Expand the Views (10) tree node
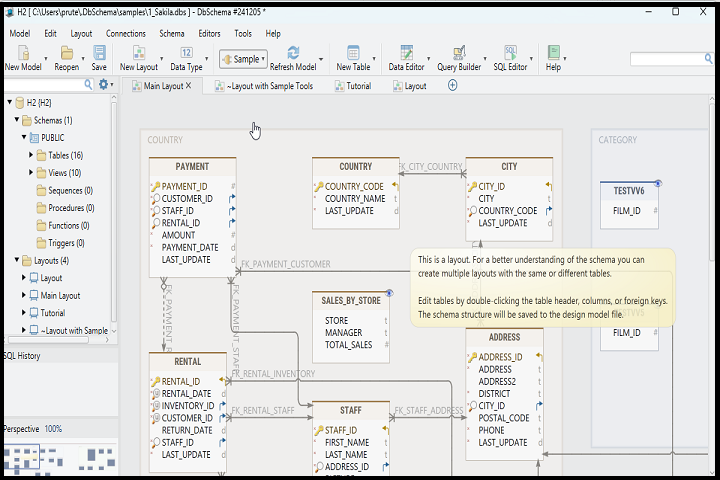This screenshot has width=720, height=480. click(31, 173)
